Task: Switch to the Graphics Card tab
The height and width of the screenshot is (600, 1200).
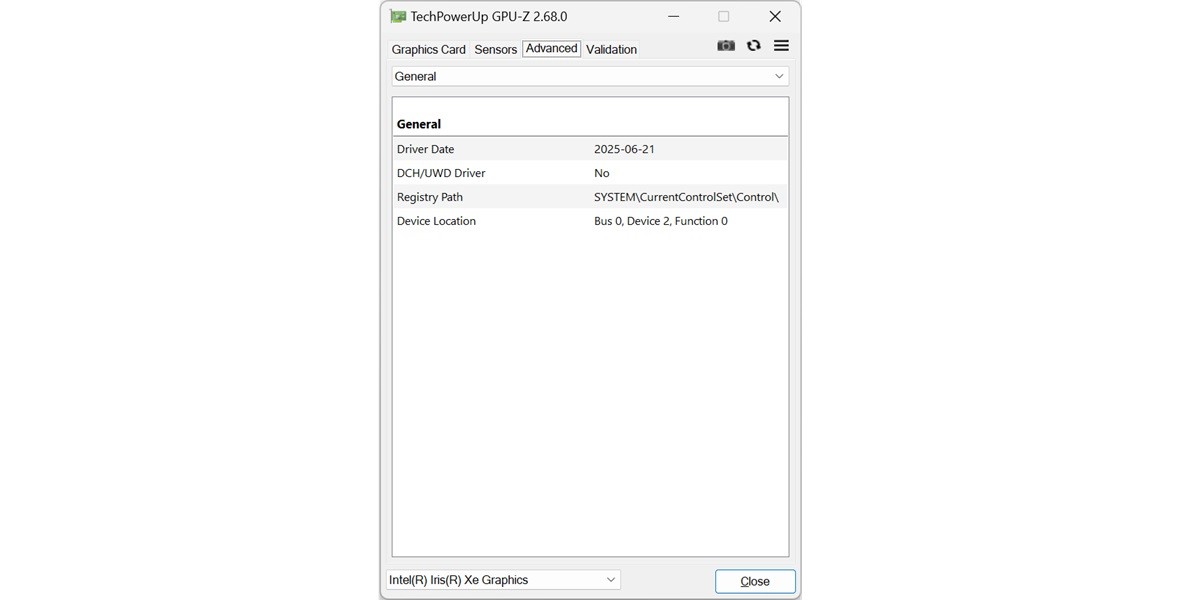Action: [428, 49]
